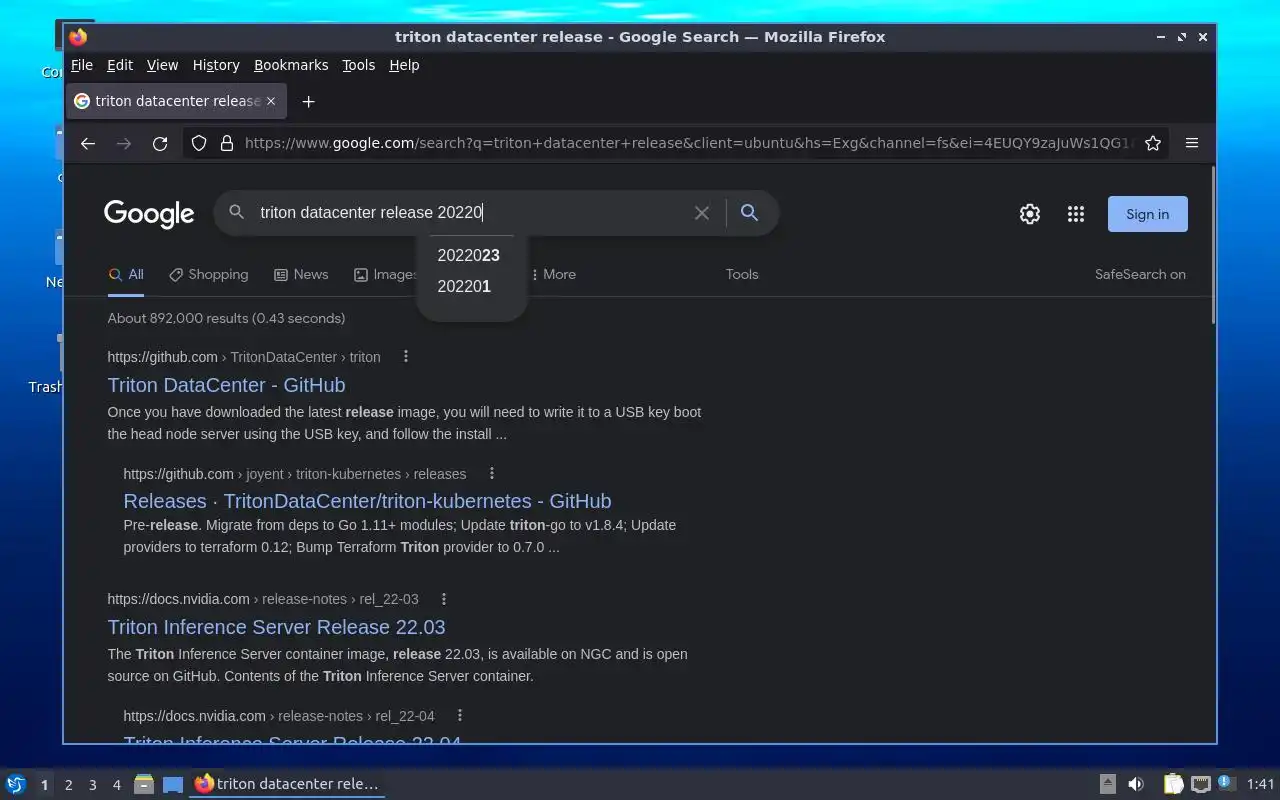Select Firefox window in the taskbar
1280x800 pixels.
coord(287,784)
